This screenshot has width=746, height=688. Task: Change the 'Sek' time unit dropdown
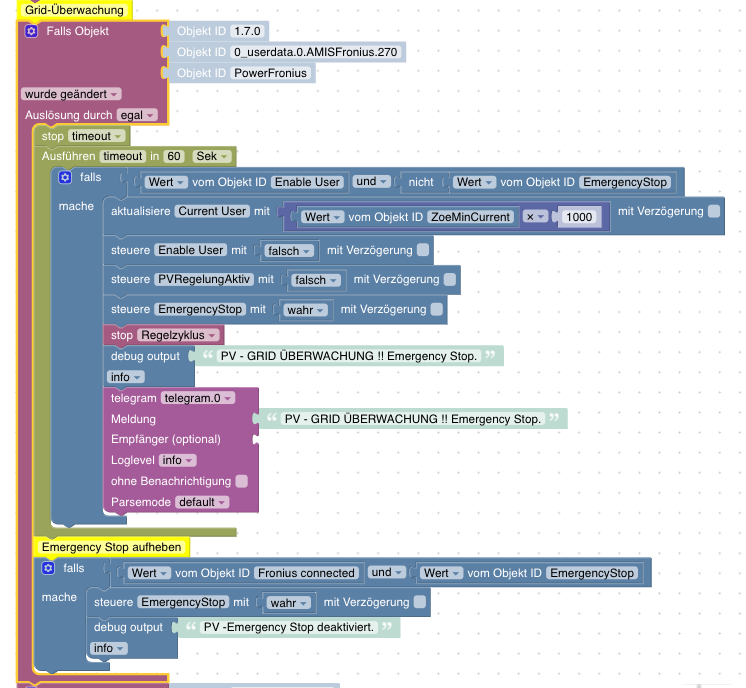click(212, 156)
